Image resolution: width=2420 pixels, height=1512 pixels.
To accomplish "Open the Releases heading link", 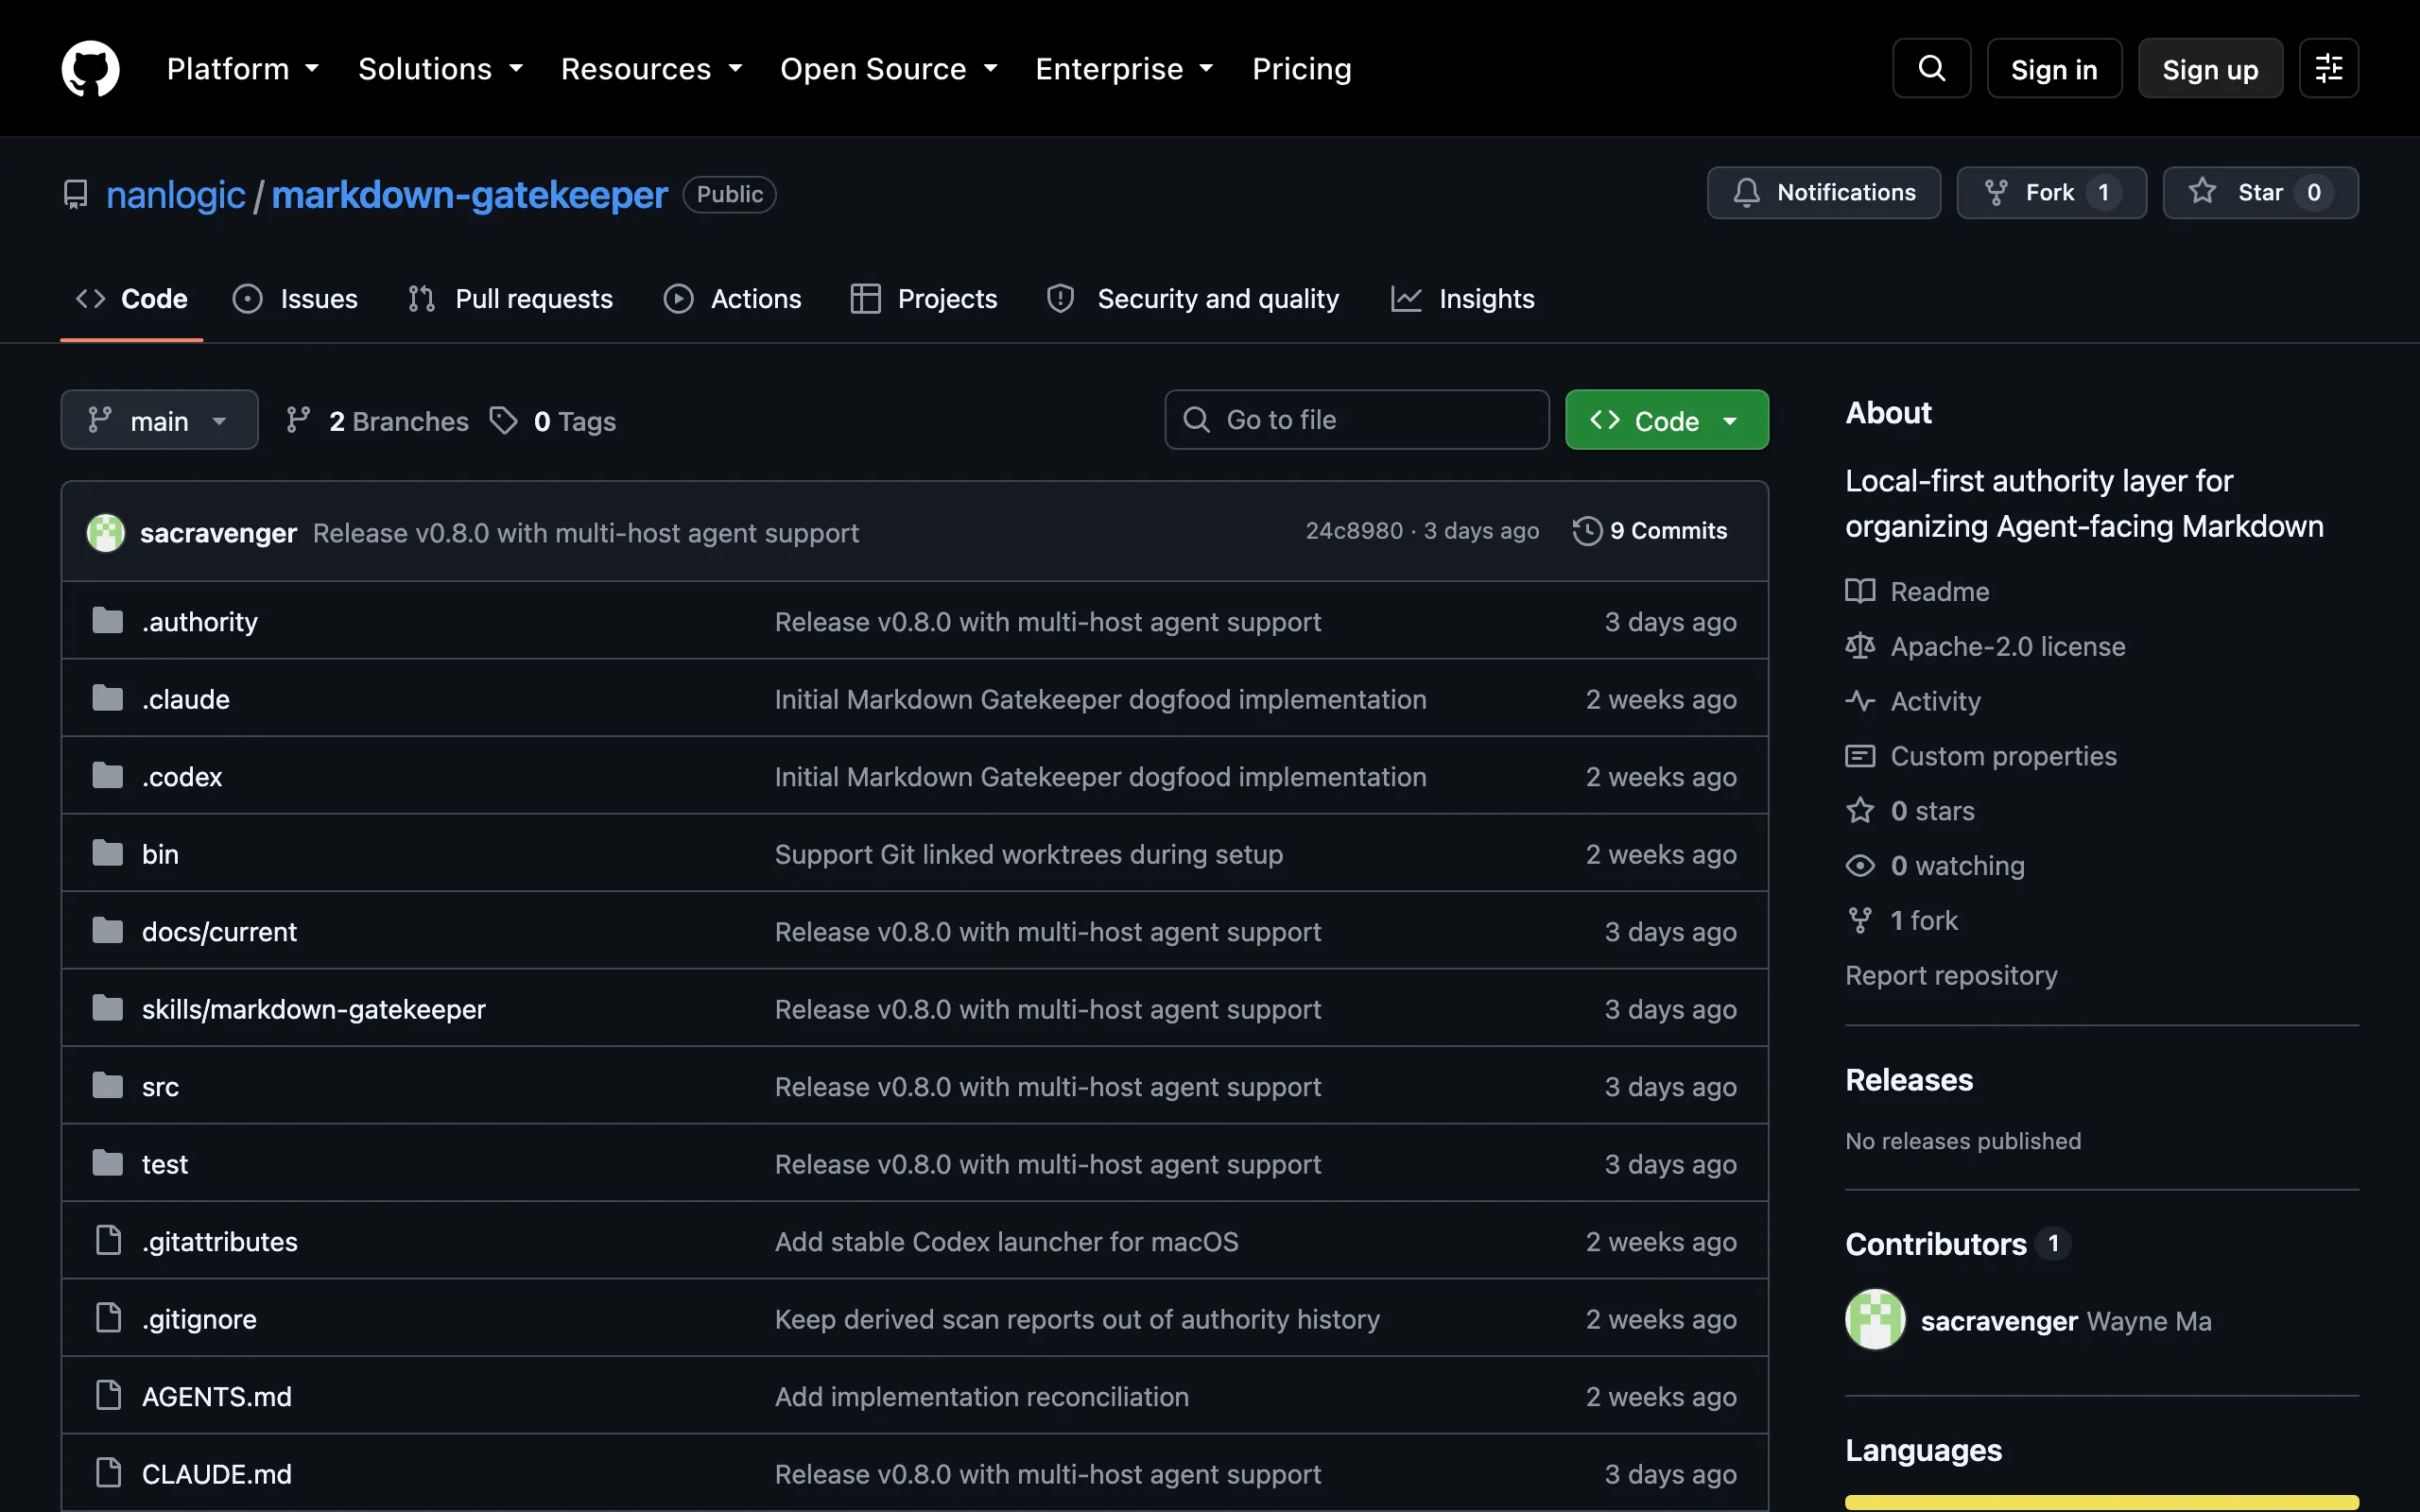I will [x=1909, y=1080].
